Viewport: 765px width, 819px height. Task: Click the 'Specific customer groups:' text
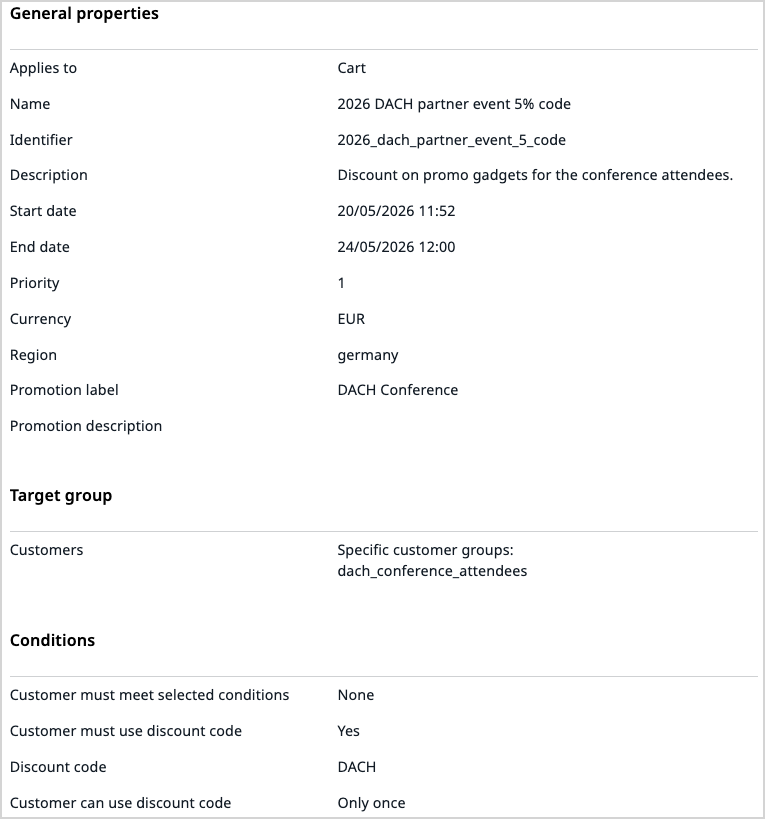coord(425,550)
